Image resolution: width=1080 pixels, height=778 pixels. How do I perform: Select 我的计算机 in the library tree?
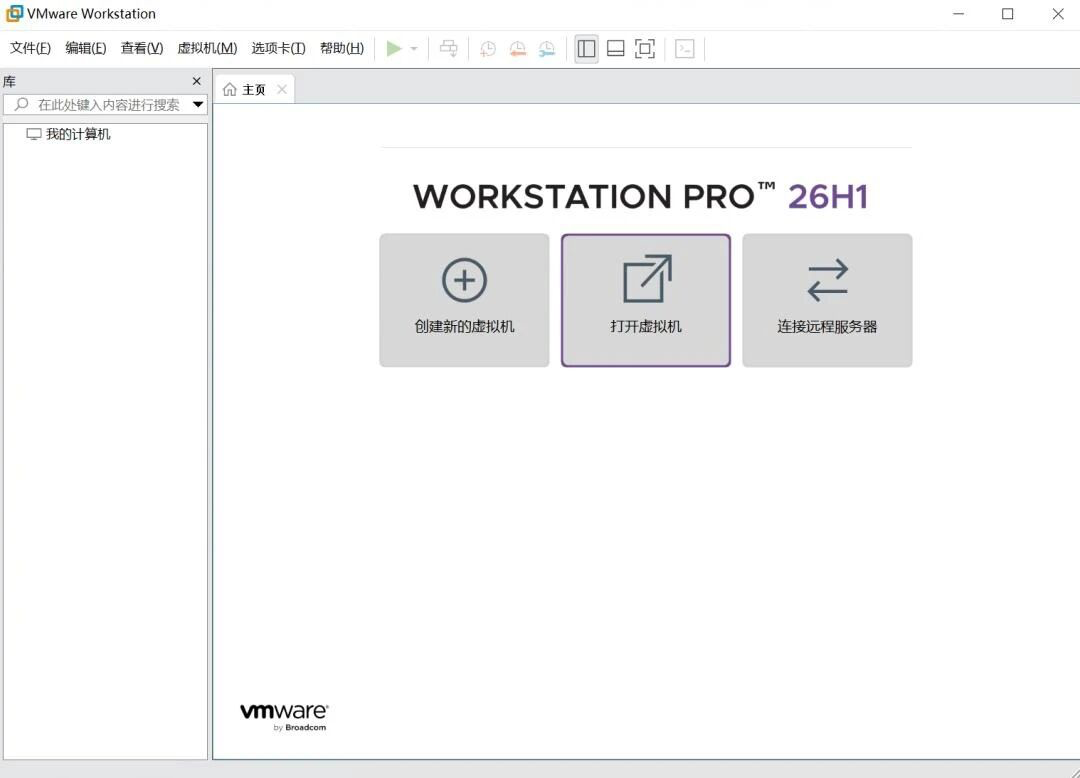click(78, 134)
